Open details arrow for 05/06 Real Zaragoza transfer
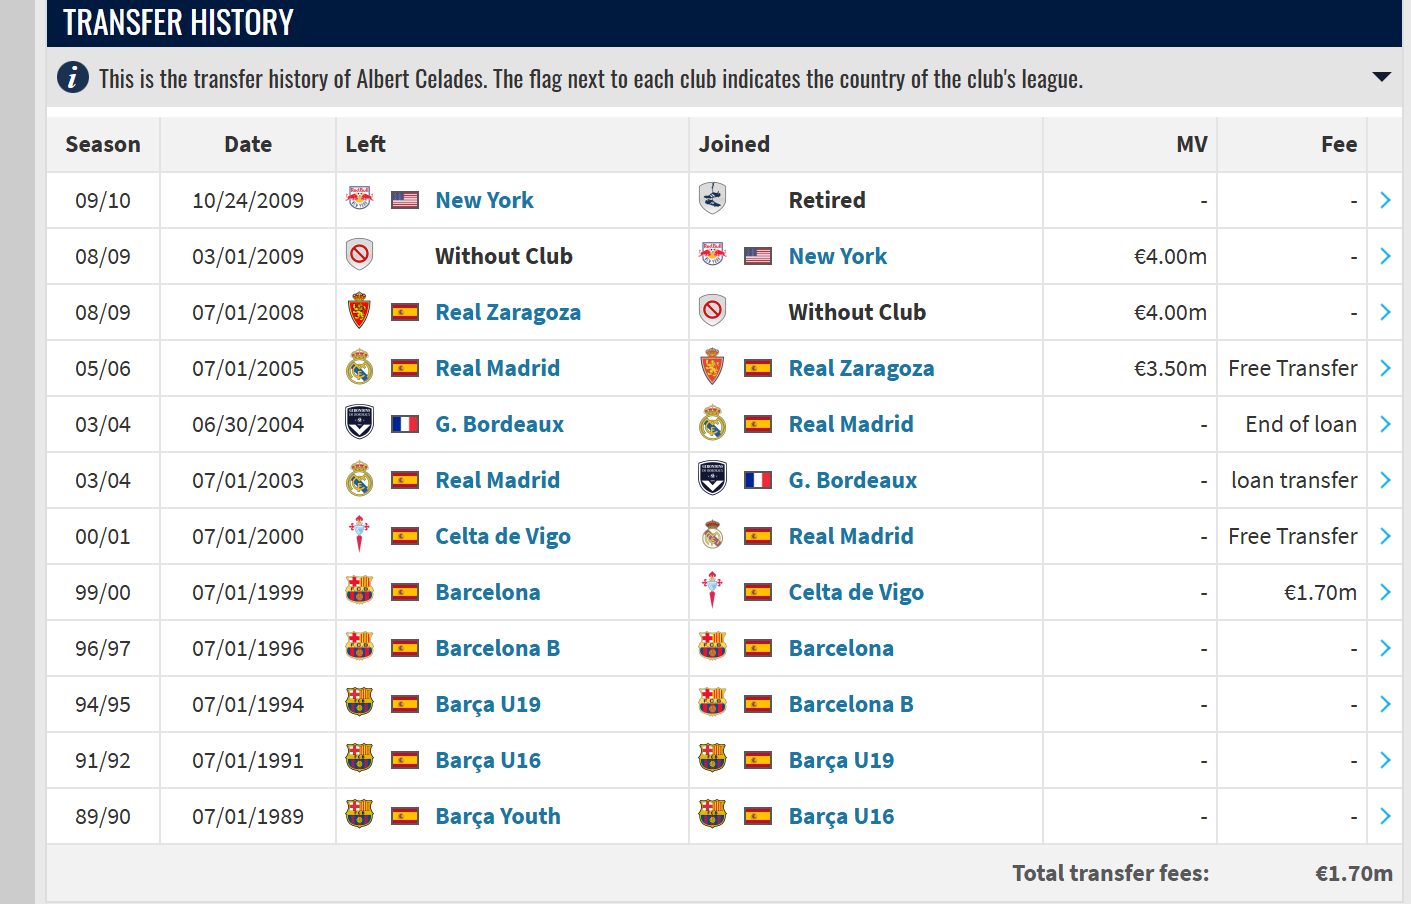The image size is (1411, 904). [x=1385, y=368]
